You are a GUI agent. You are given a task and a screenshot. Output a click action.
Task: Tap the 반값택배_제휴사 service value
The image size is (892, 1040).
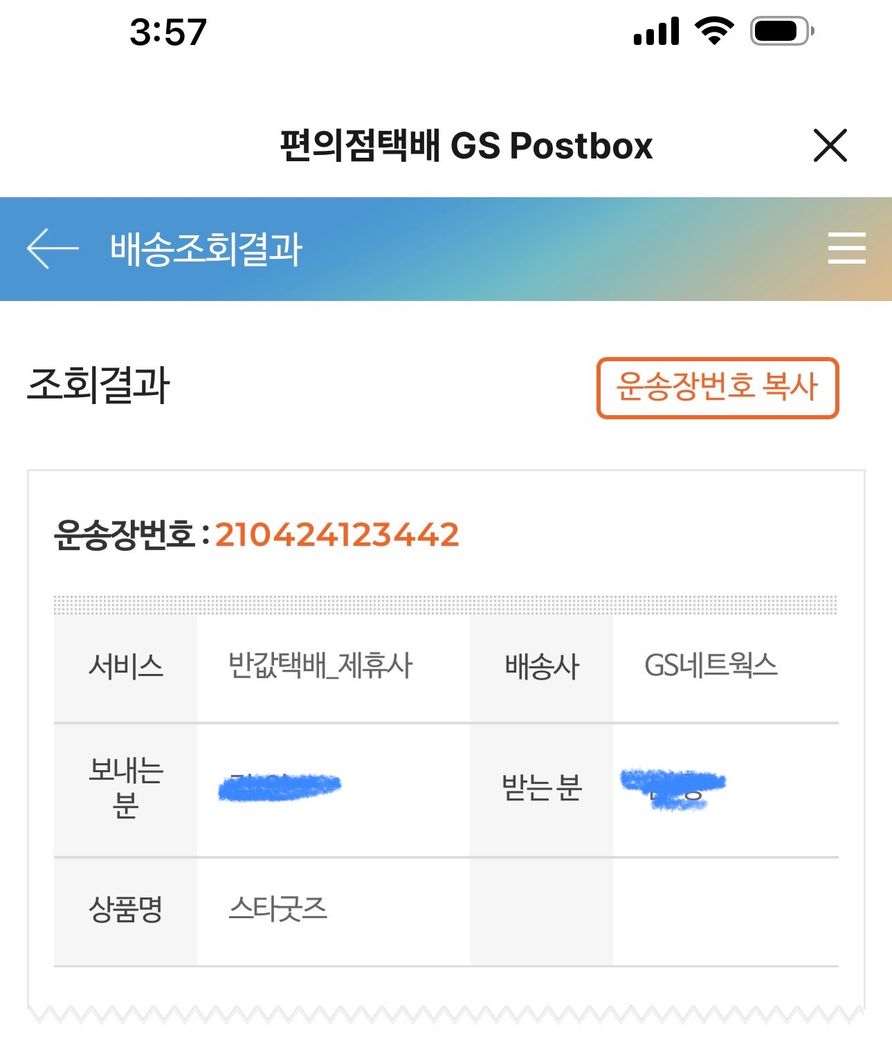(320, 666)
